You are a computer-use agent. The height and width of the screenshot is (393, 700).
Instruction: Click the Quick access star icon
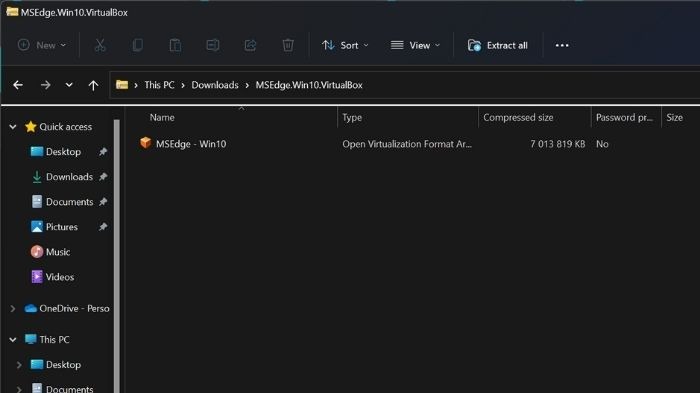coord(30,127)
